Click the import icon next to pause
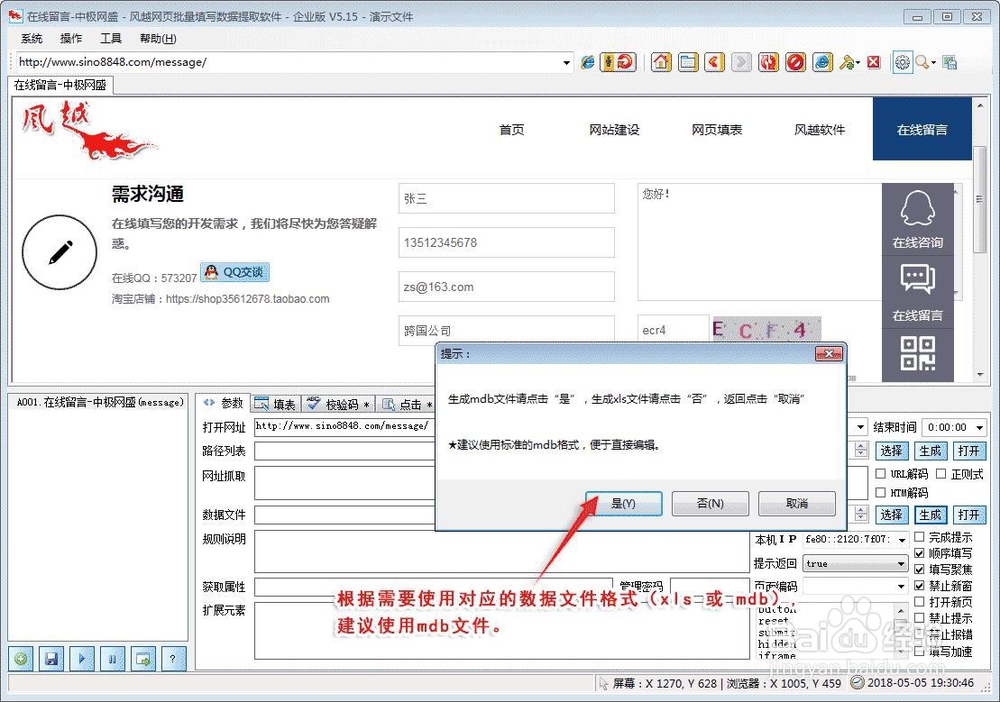 click(x=143, y=659)
